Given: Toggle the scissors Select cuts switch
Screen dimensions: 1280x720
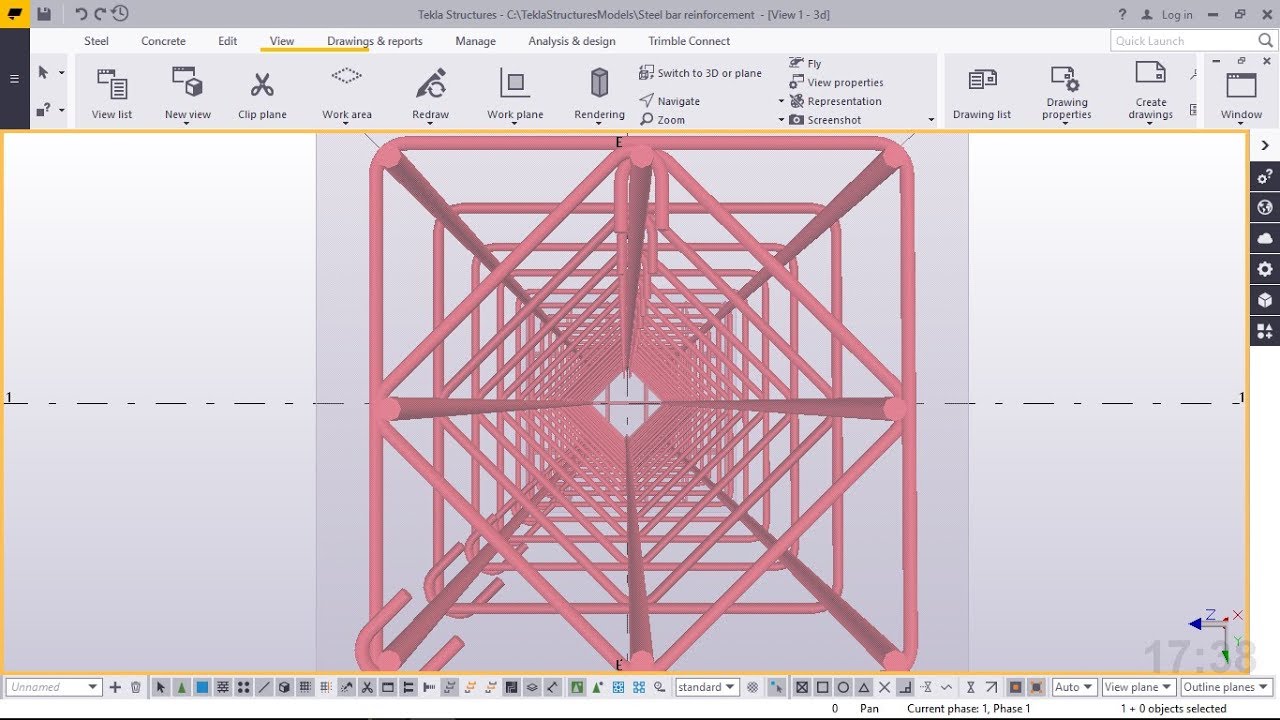Looking at the screenshot, I should point(367,687).
